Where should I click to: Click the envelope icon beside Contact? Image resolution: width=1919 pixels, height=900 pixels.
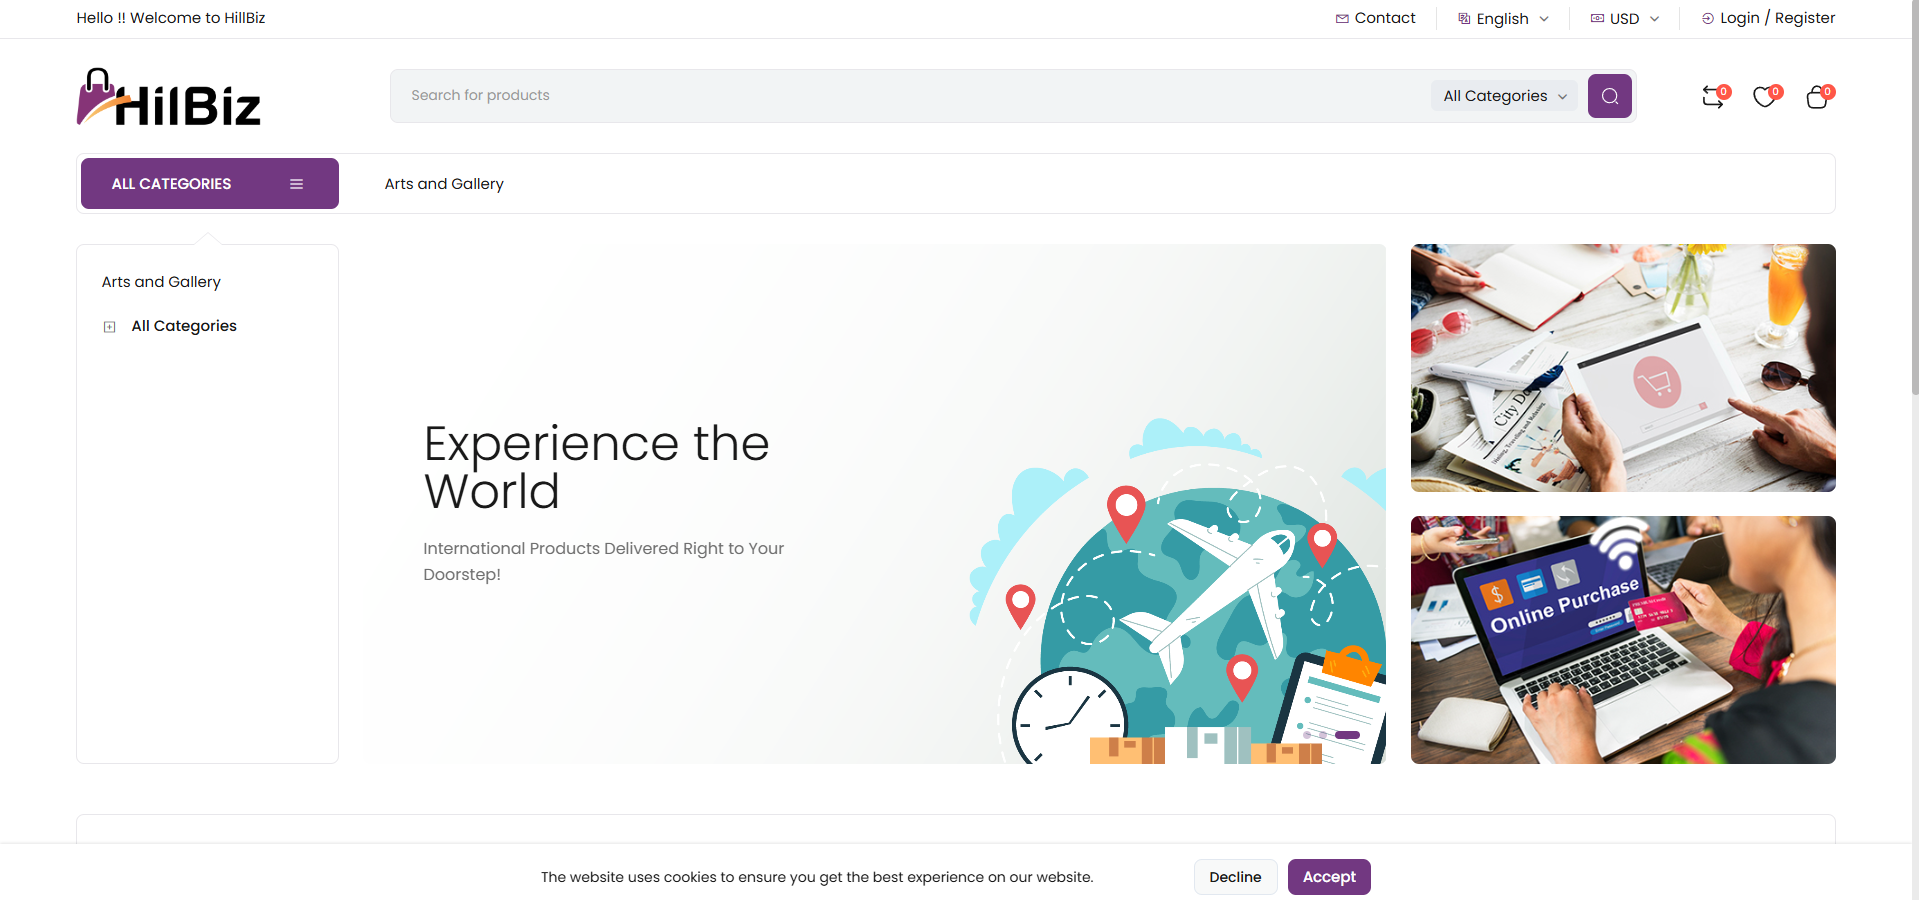pos(1342,19)
